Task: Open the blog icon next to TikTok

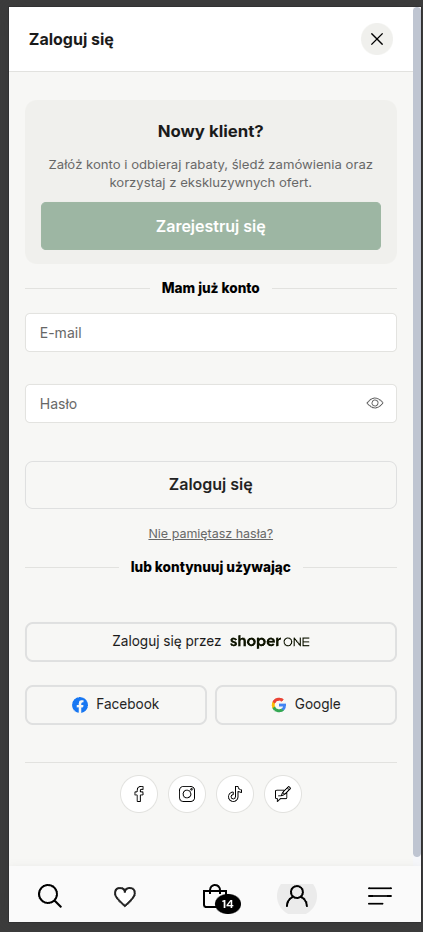Action: (x=283, y=794)
